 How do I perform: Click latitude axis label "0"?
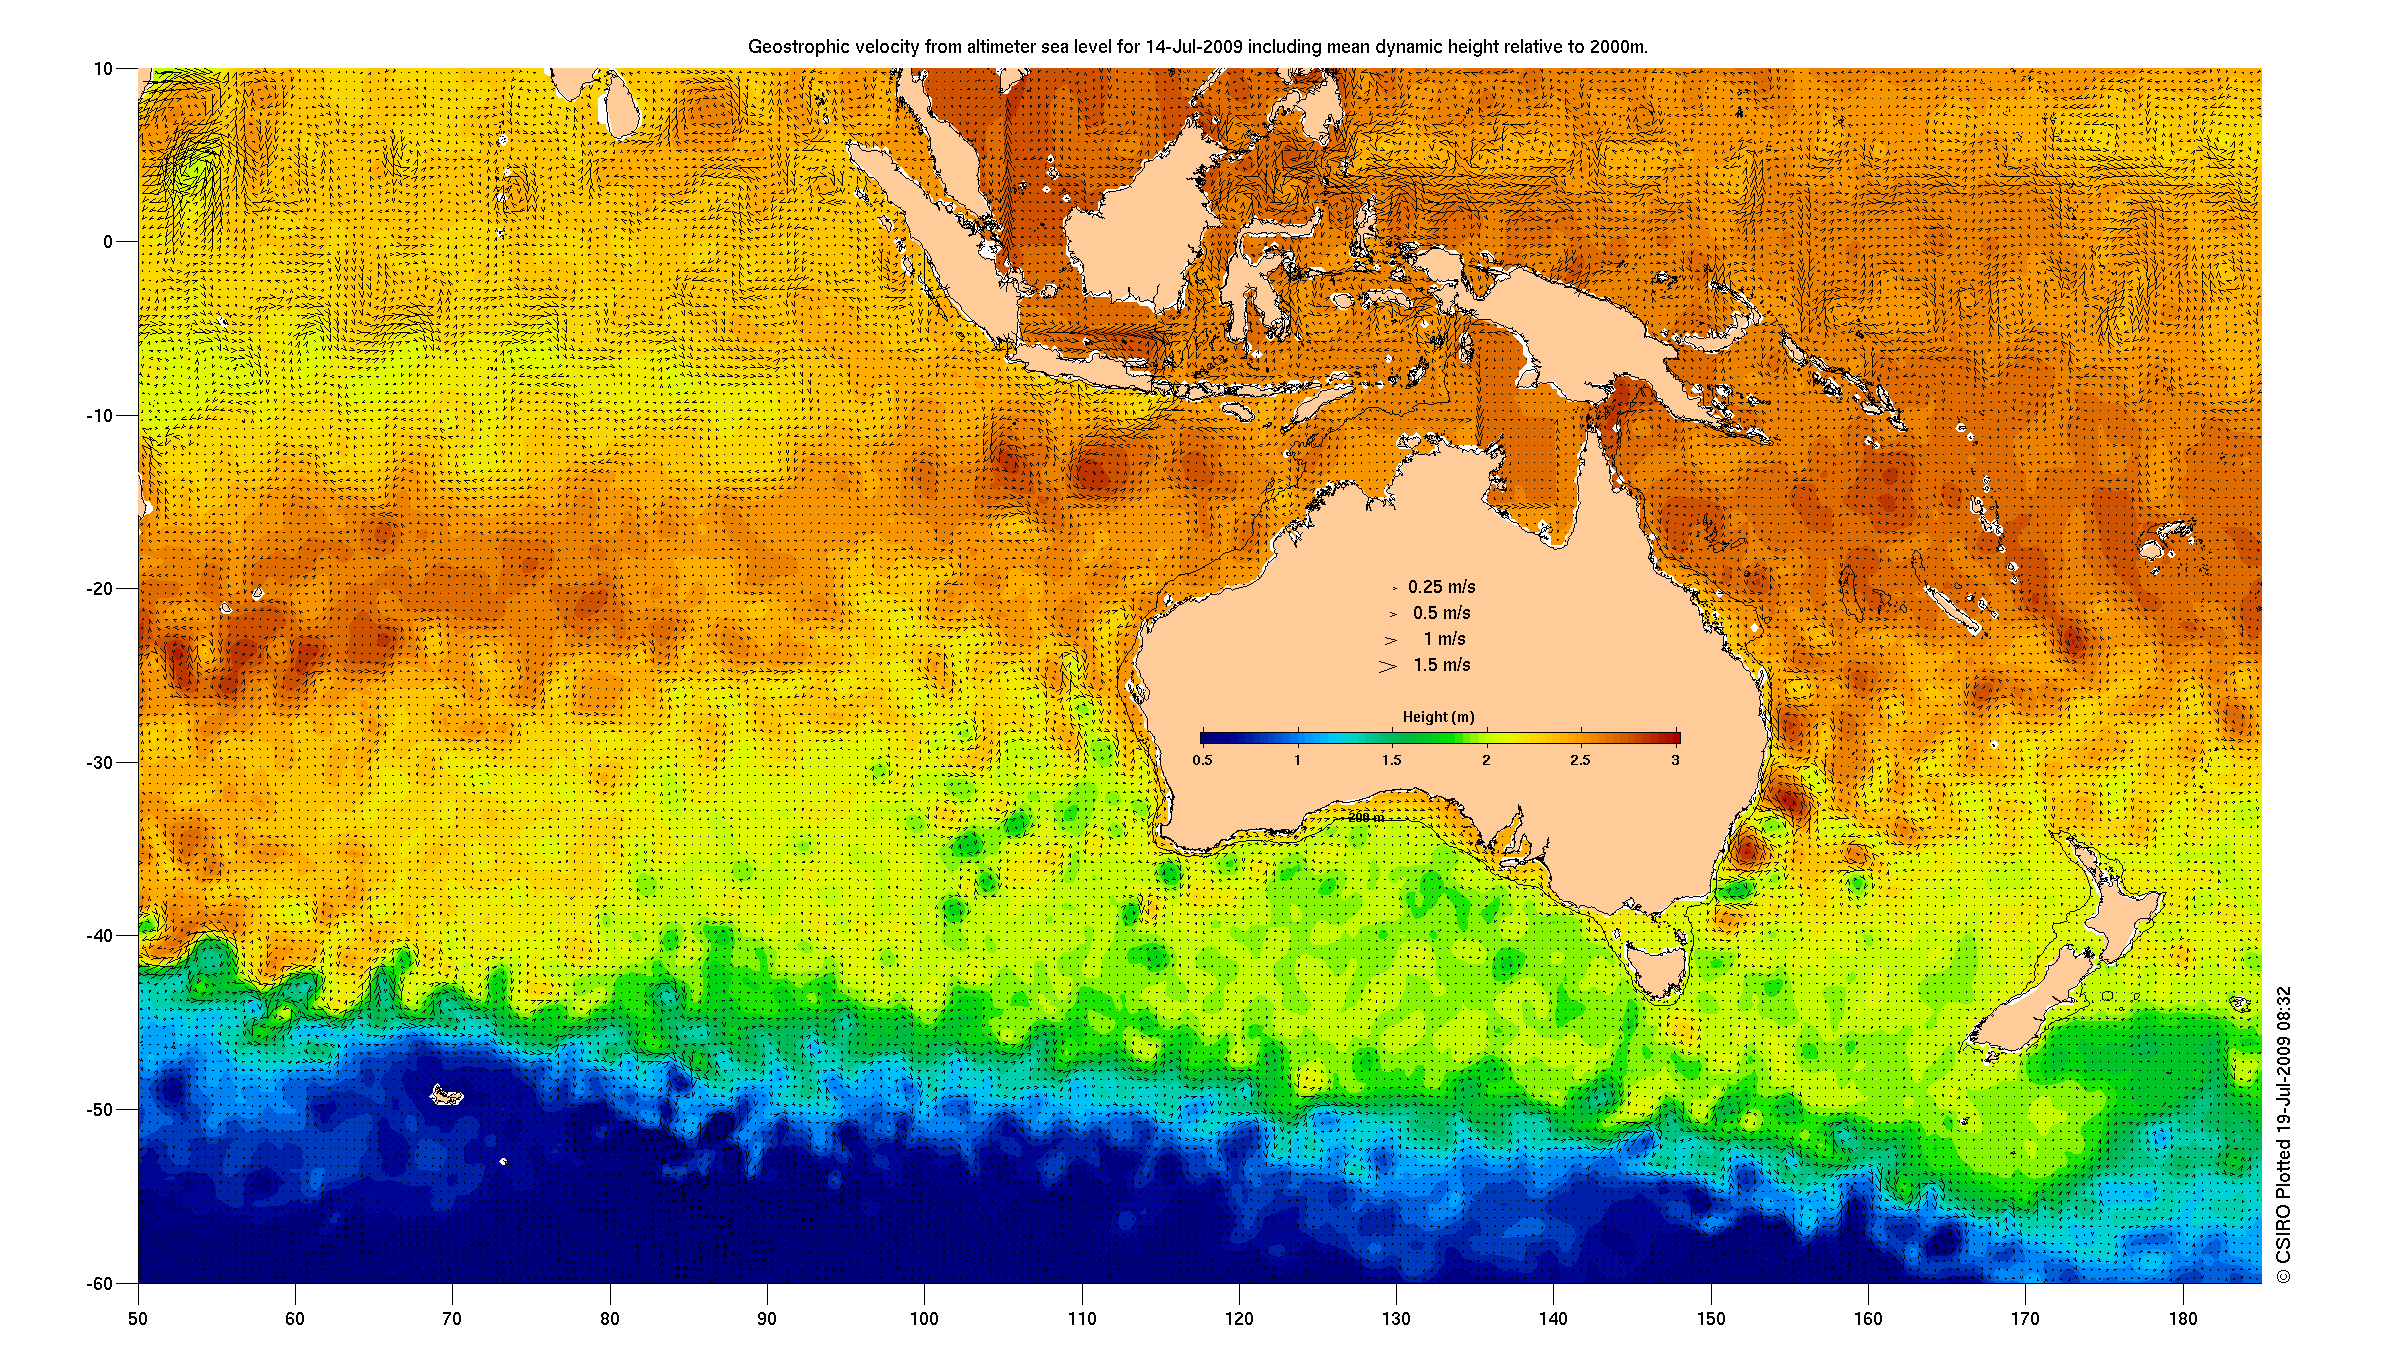pyautogui.click(x=108, y=242)
